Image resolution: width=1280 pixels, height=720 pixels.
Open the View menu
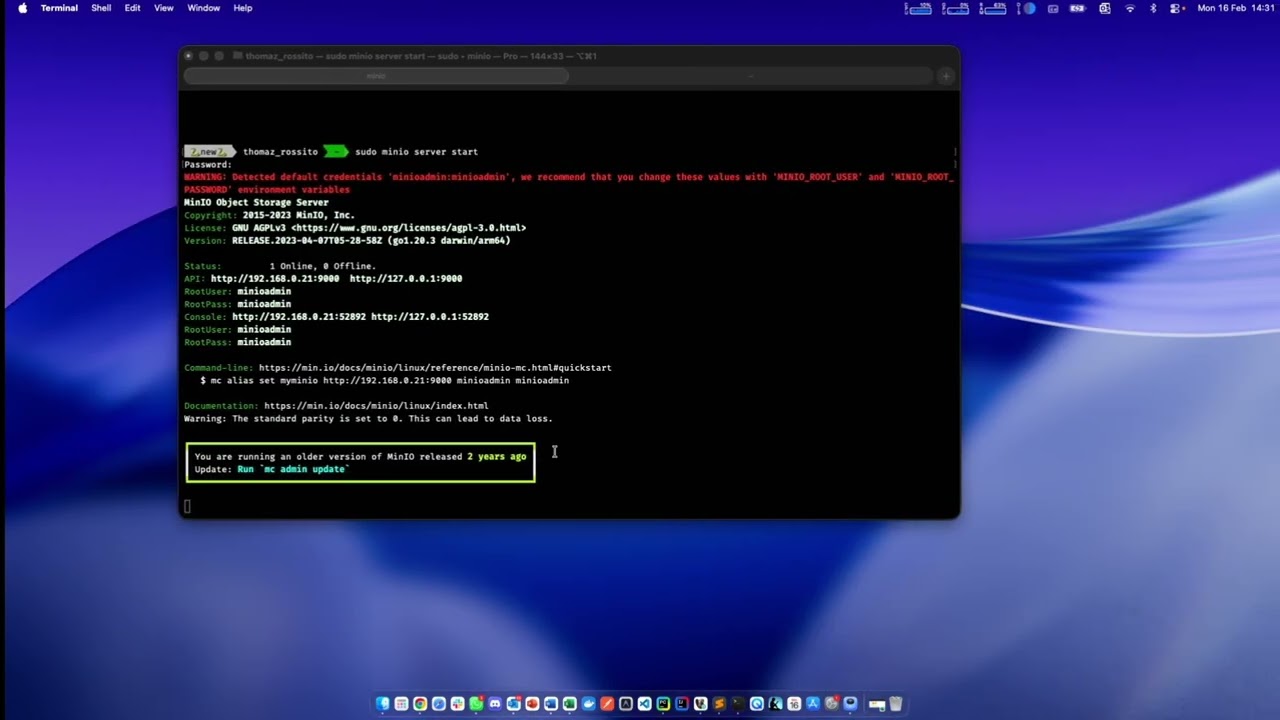pos(164,8)
